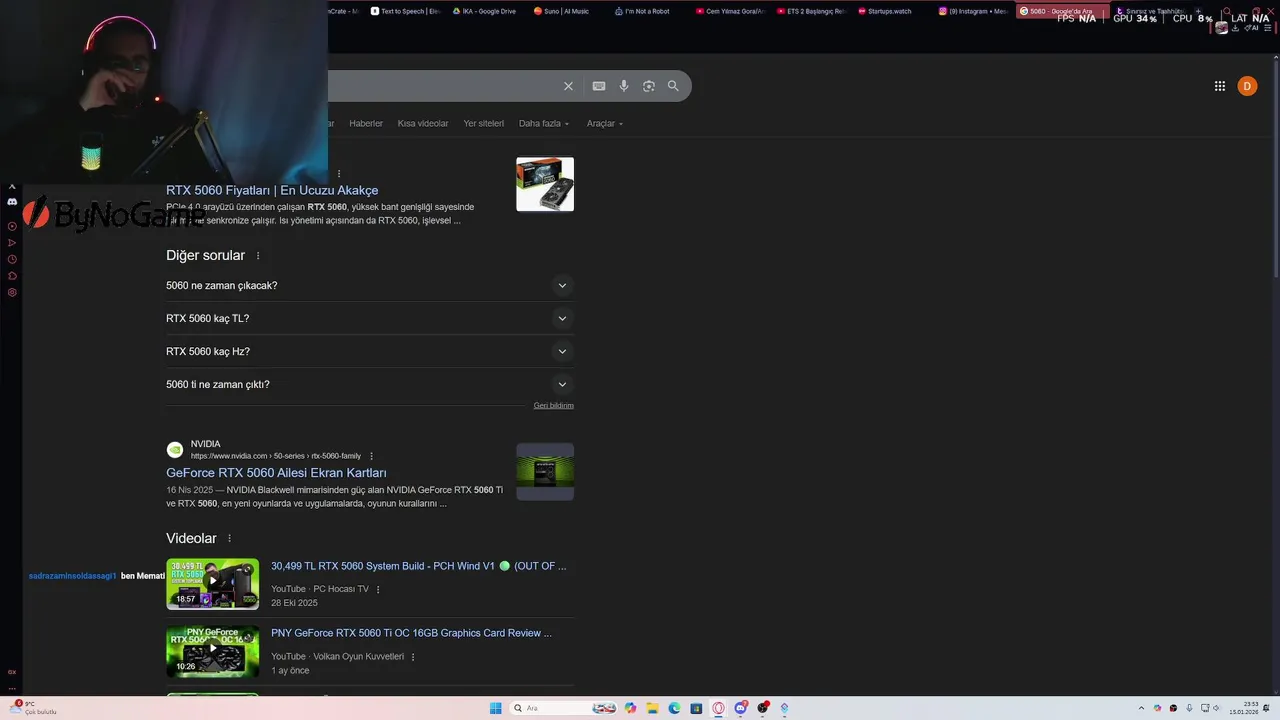This screenshot has height=720, width=1280.
Task: Expand question '5060 ne zaman çıkacak?'
Action: 370,285
